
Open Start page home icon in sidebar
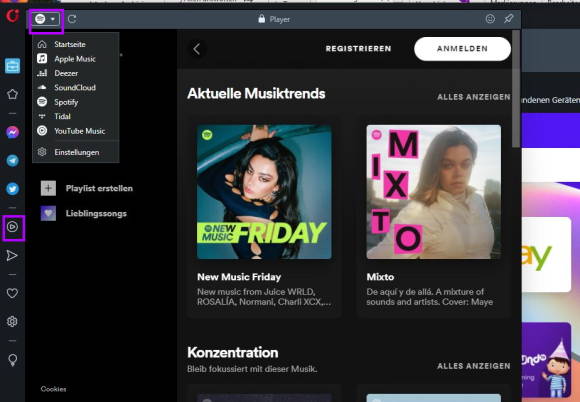click(x=12, y=94)
